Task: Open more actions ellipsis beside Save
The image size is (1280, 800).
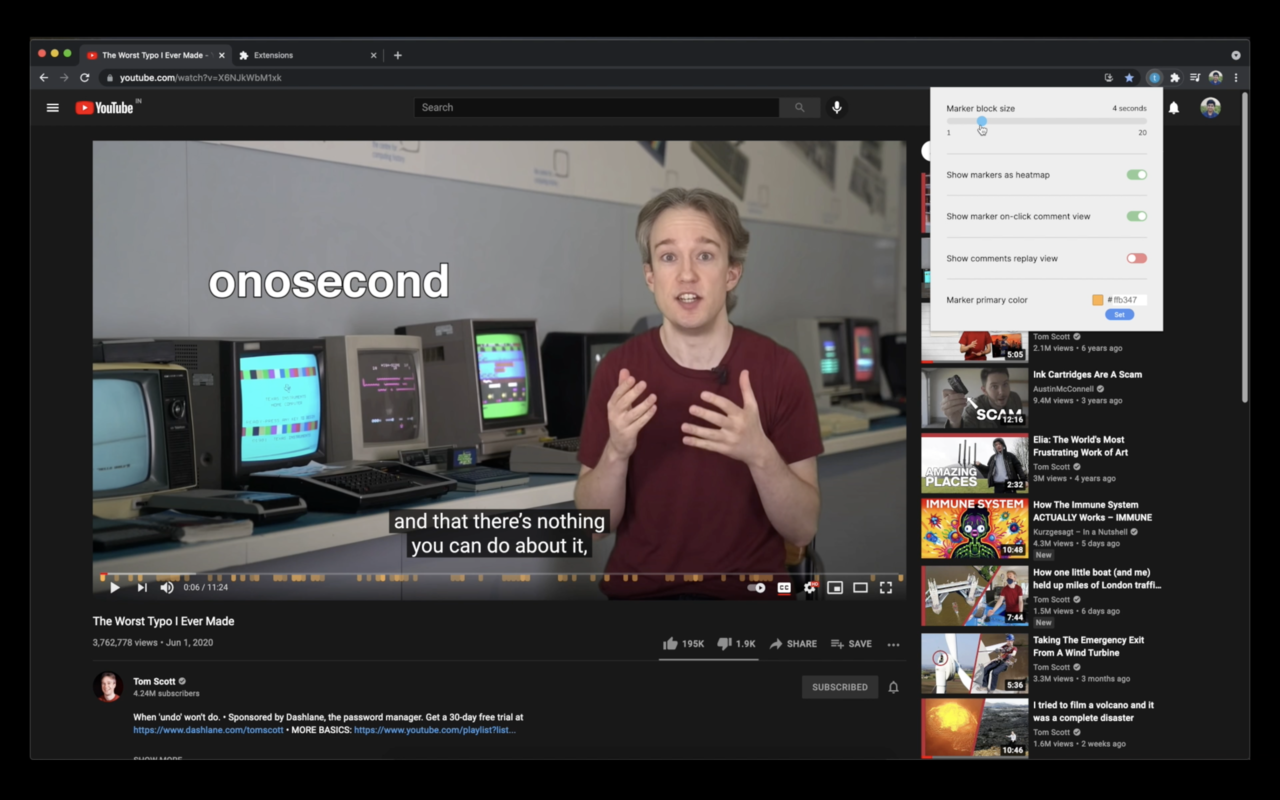Action: tap(893, 645)
